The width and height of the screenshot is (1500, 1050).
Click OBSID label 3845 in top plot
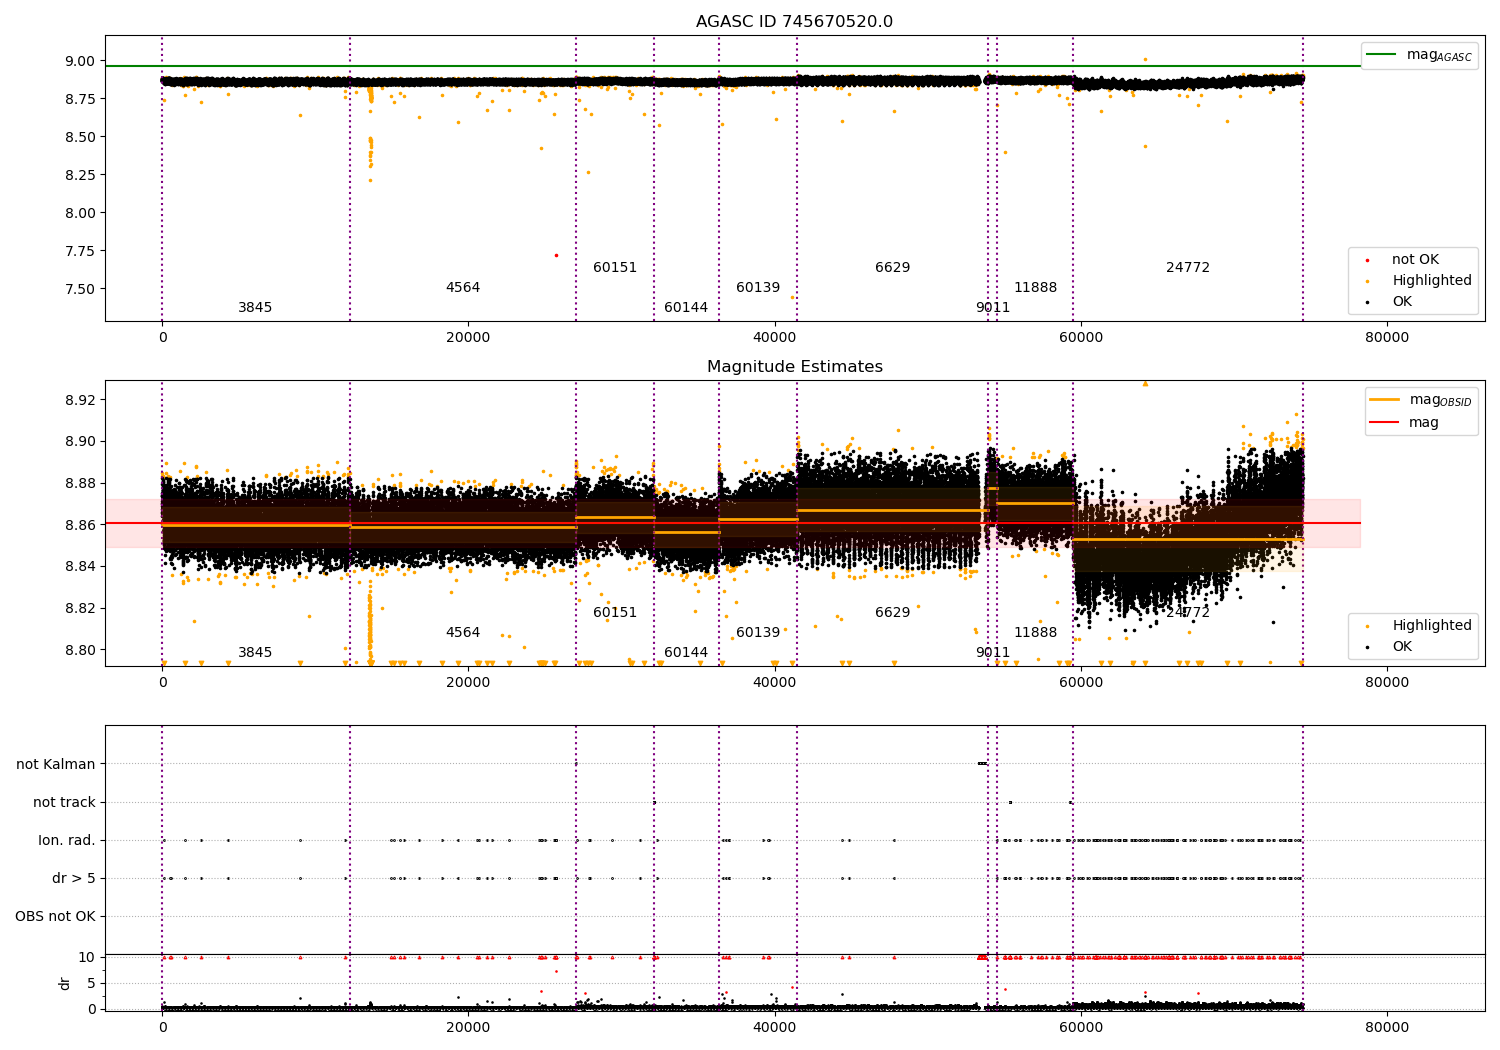255,308
